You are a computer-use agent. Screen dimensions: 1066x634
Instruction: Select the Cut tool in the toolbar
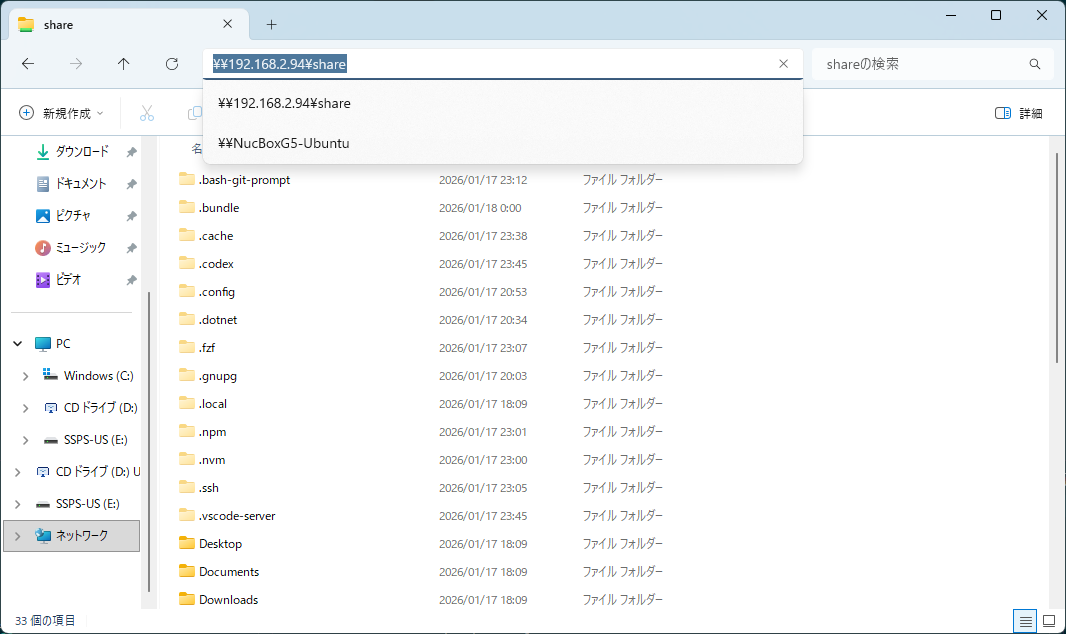147,112
